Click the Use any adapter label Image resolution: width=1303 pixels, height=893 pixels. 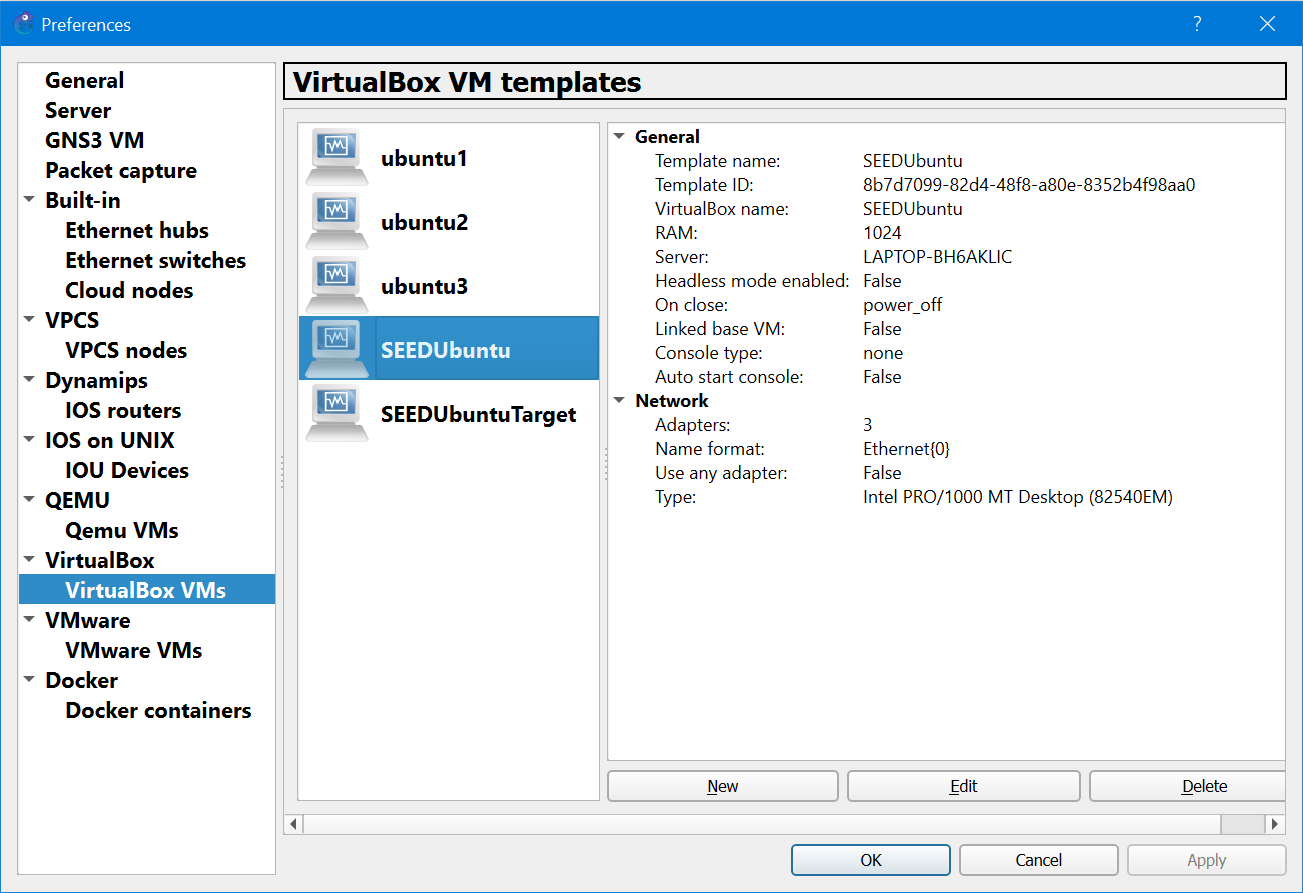pos(721,473)
